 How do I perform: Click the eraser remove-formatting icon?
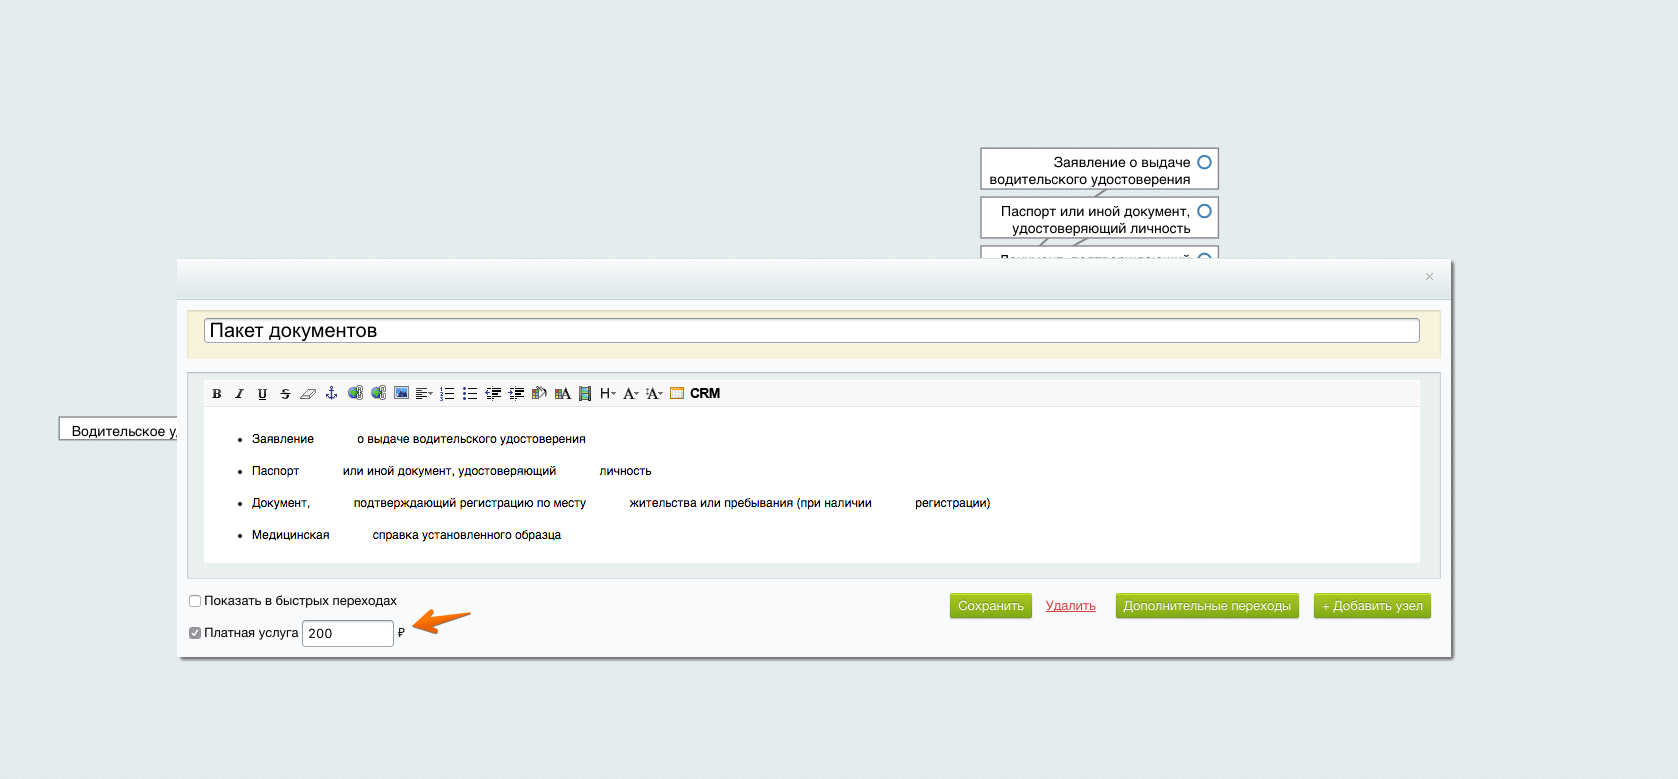tap(308, 394)
